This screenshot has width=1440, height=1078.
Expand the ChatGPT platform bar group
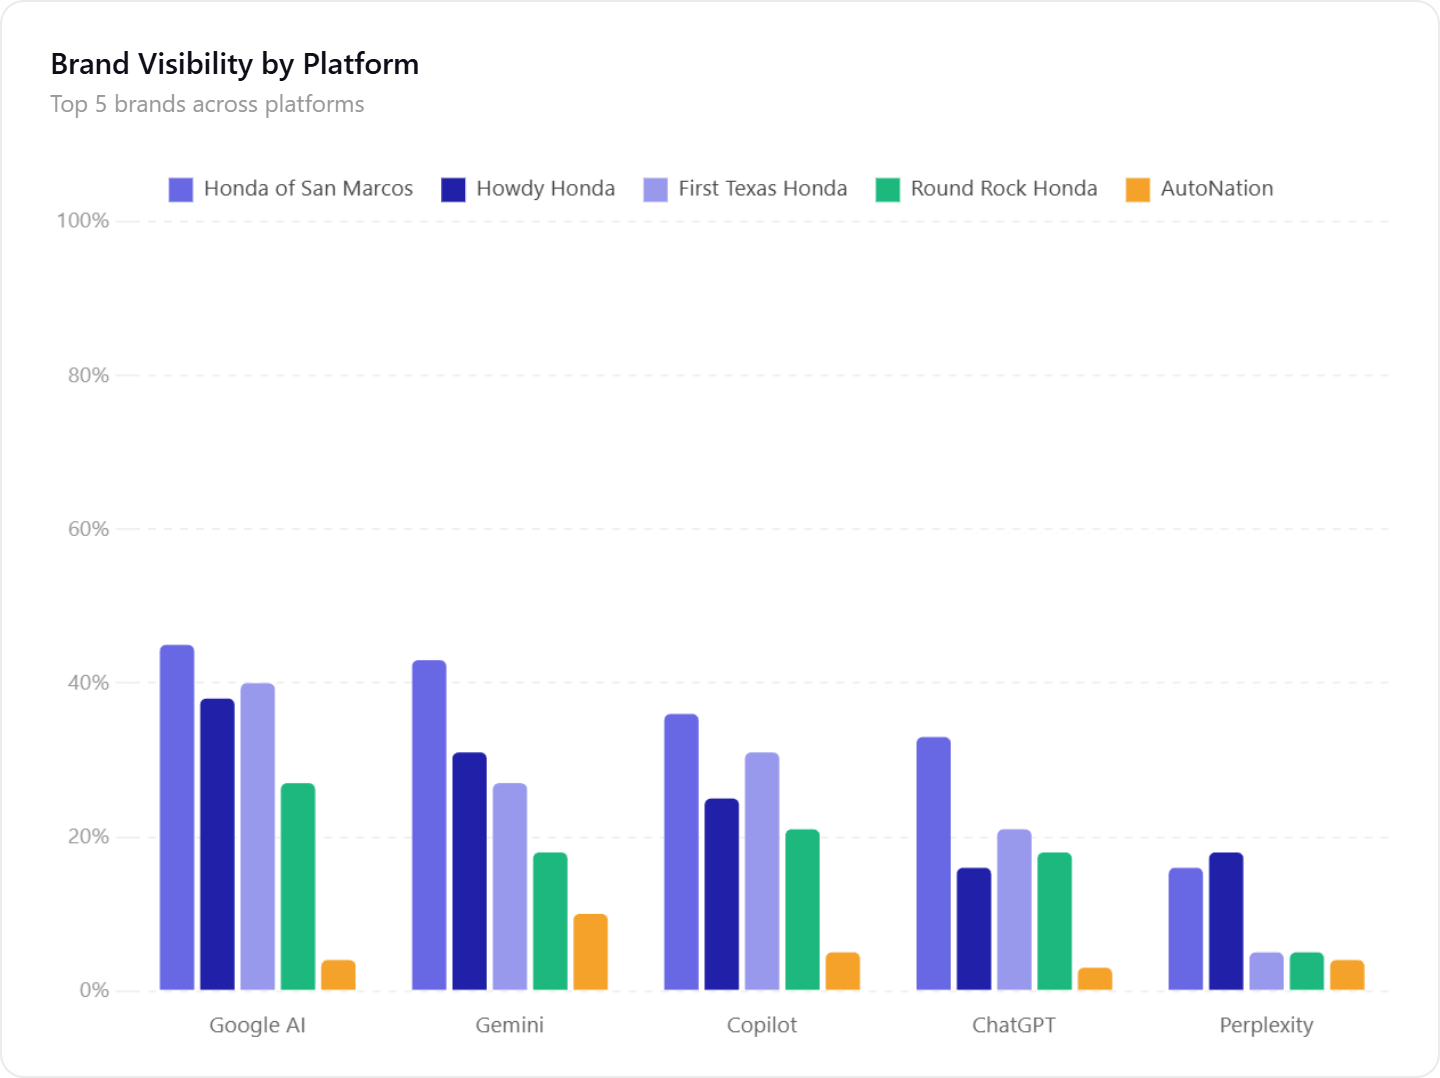(x=1014, y=1024)
